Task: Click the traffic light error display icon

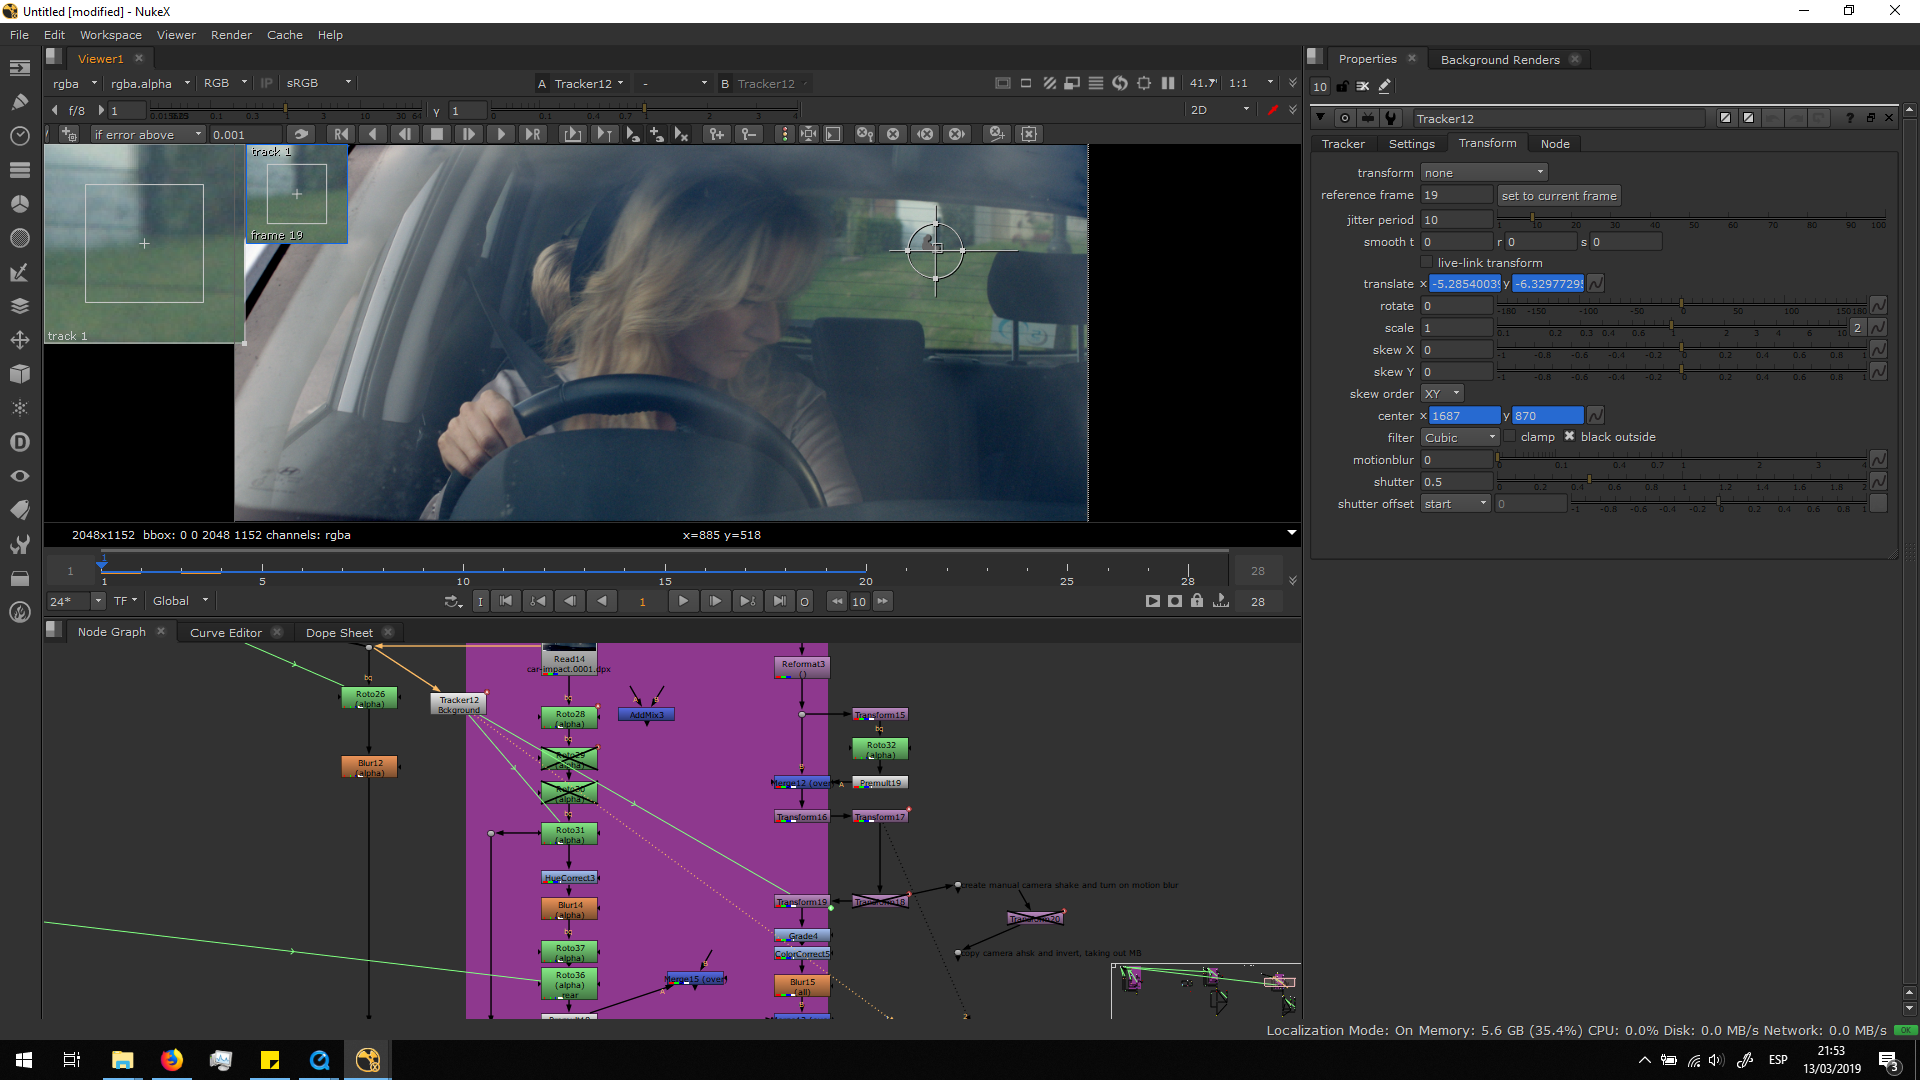Action: (x=784, y=134)
